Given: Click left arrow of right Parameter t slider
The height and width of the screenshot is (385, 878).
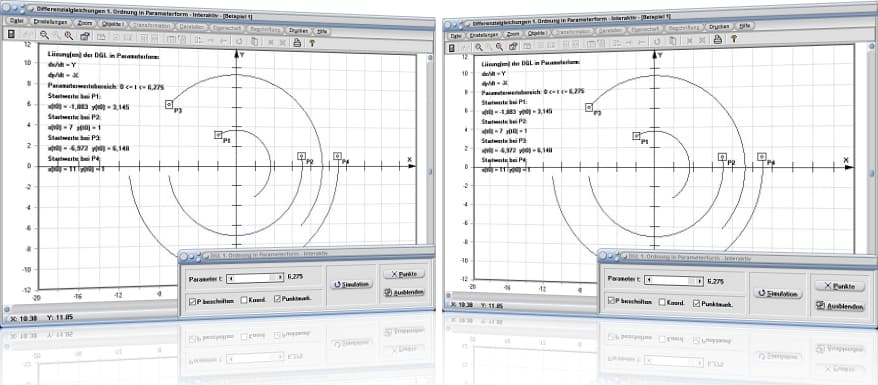Looking at the screenshot, I should 648,280.
